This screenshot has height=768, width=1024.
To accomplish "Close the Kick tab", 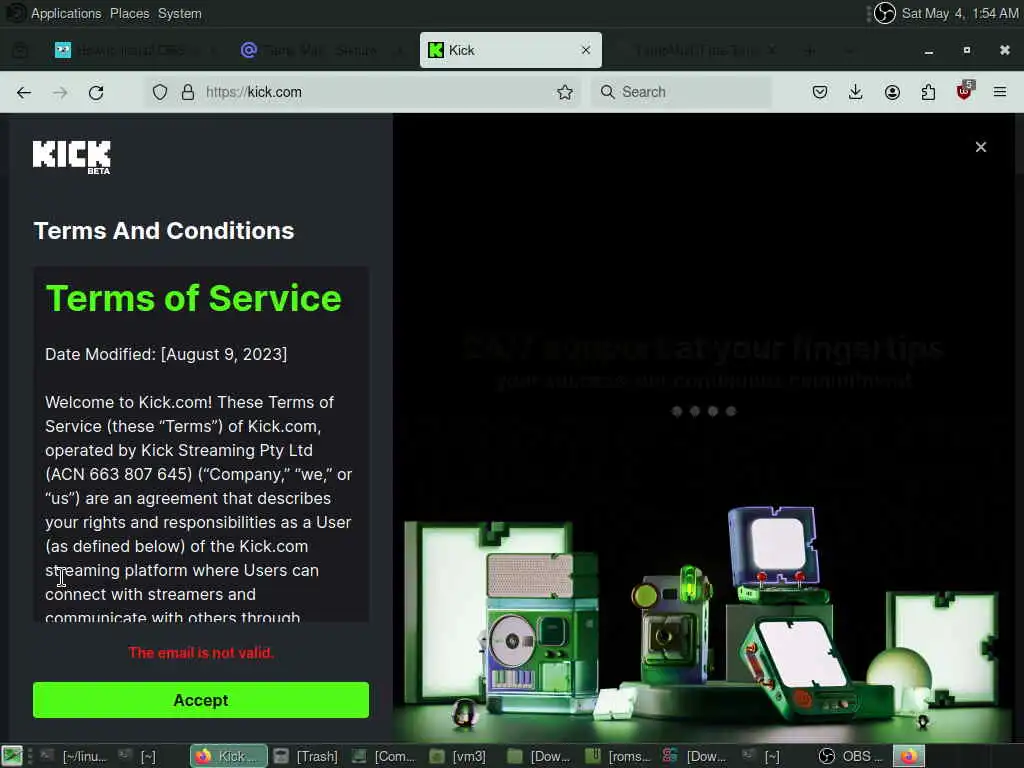I will [586, 50].
